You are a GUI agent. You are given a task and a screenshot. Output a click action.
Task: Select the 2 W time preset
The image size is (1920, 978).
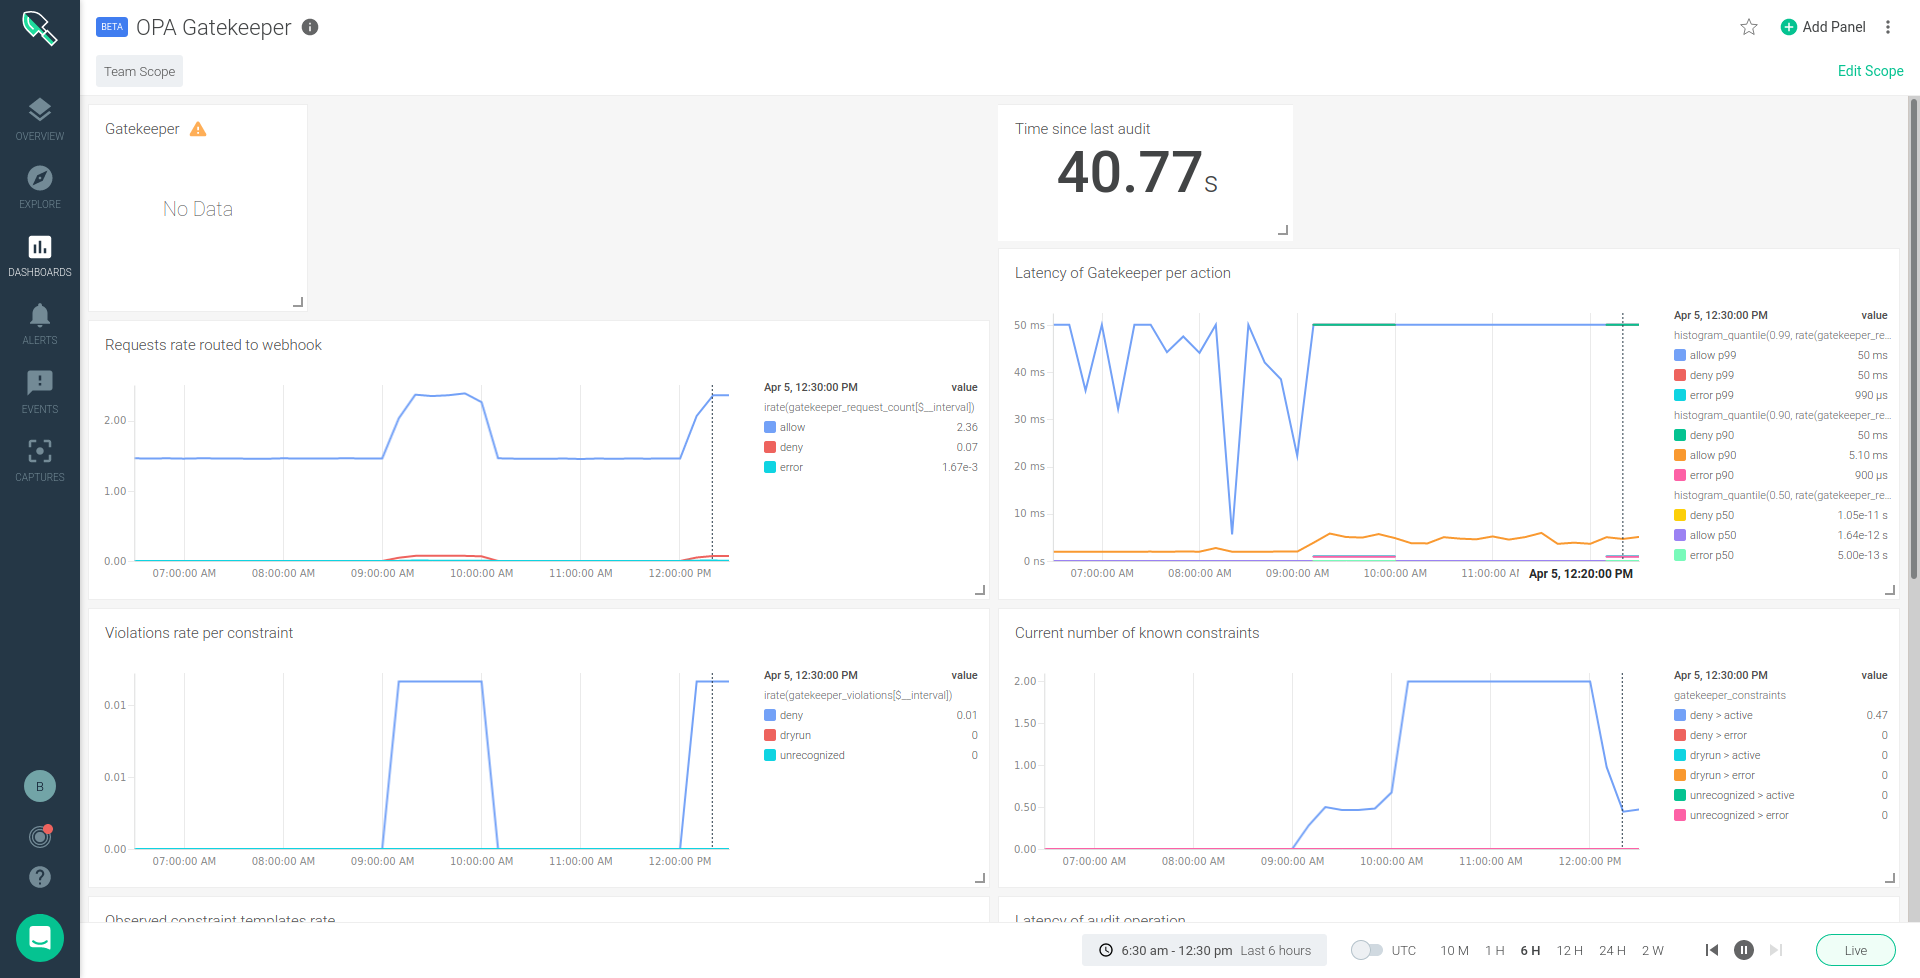coord(1653,951)
